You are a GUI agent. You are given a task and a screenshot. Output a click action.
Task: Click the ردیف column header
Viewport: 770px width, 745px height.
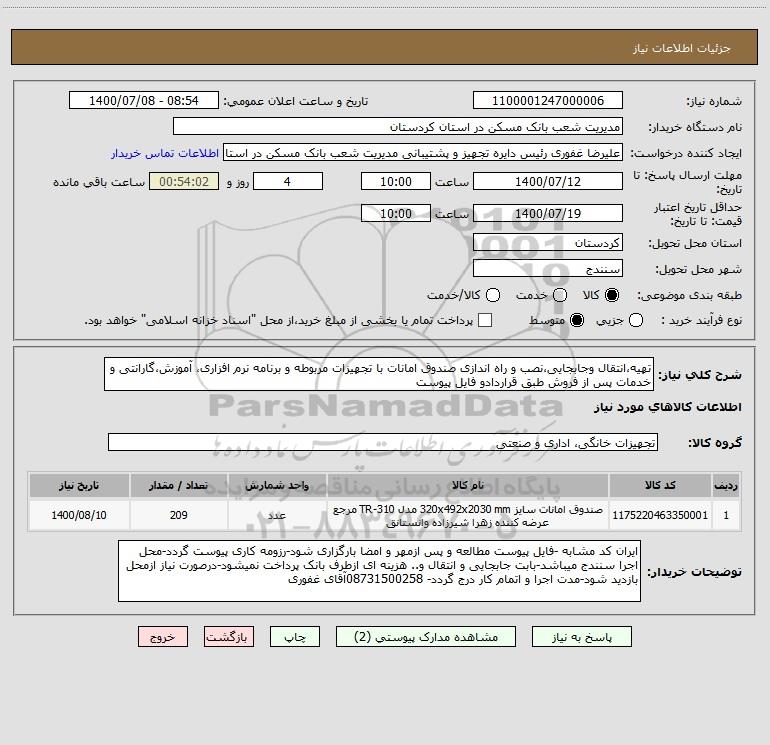click(726, 485)
